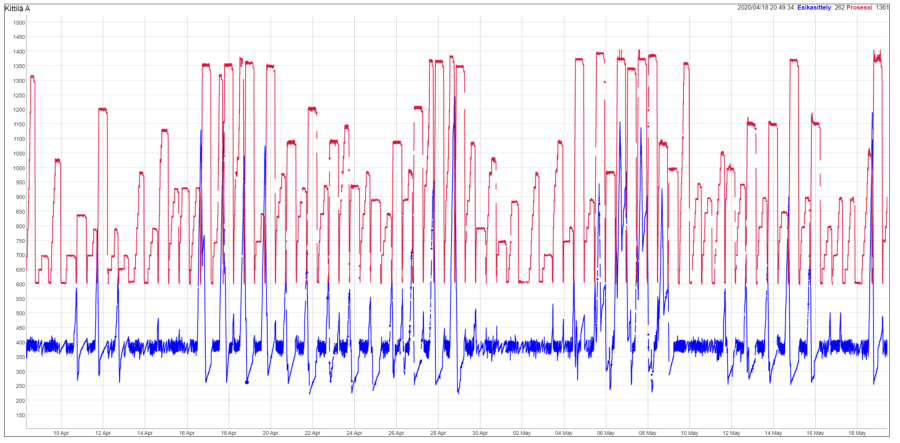Screen dimensions: 900x443
Task: Click the 14 May tick label
Action: pyautogui.click(x=773, y=433)
